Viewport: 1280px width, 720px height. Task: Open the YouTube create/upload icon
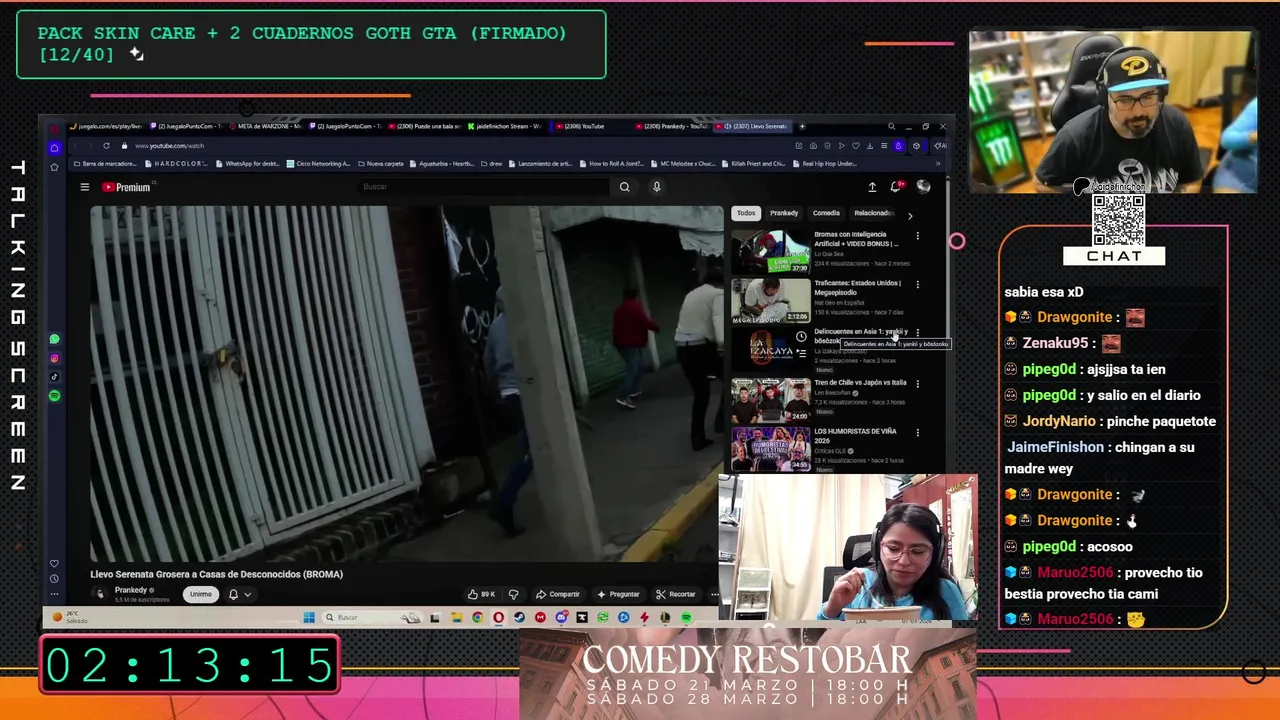[x=872, y=187]
